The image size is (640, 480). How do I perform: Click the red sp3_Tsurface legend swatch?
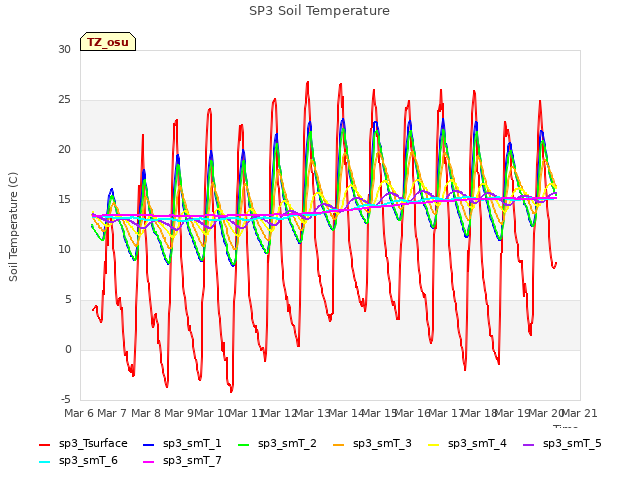(44, 444)
